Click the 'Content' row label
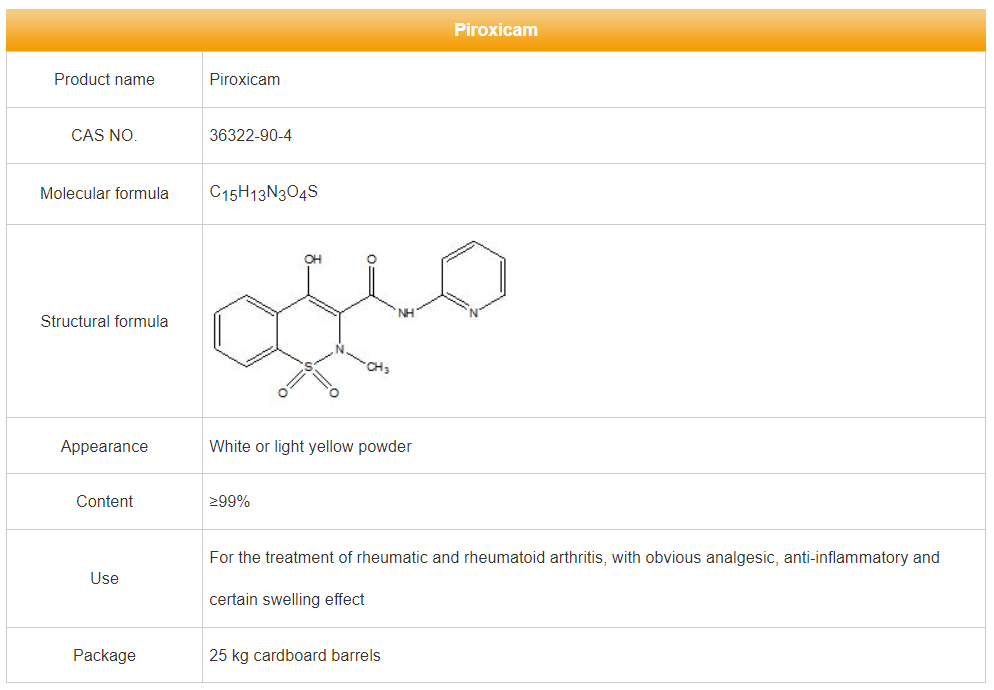Image resolution: width=994 pixels, height=690 pixels. 104,502
